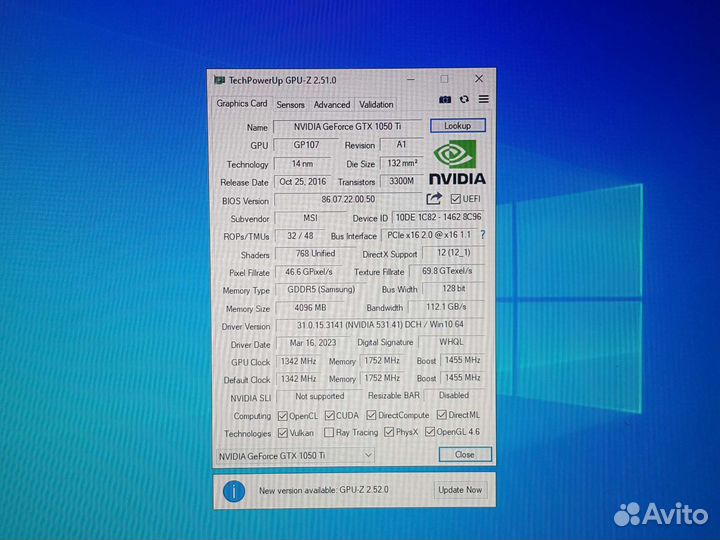The image size is (720, 540).
Task: Click the Bandwidth value 112.1 GB/s
Action: (446, 307)
